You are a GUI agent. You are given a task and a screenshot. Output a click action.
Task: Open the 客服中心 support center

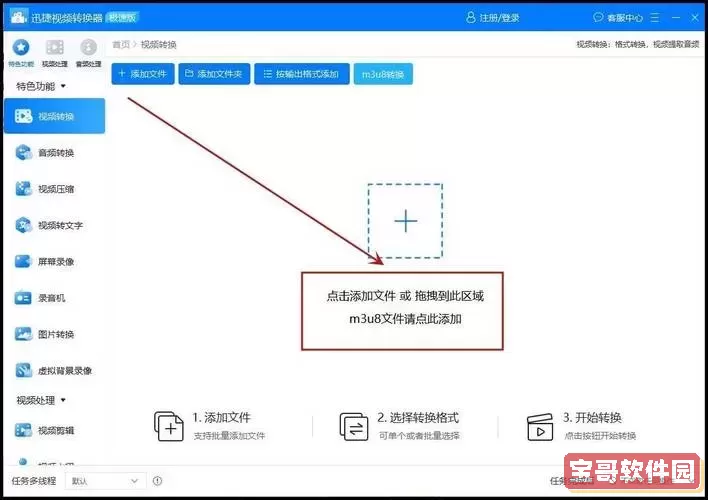pyautogui.click(x=618, y=18)
